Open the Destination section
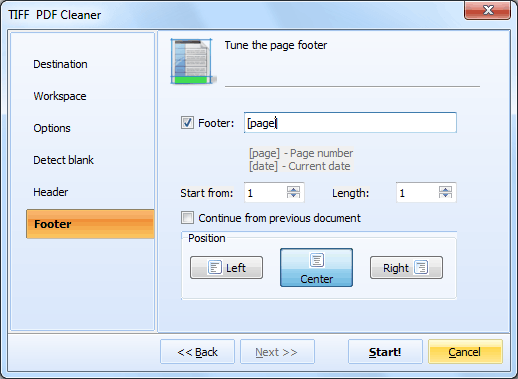This screenshot has width=518, height=379. coord(60,64)
